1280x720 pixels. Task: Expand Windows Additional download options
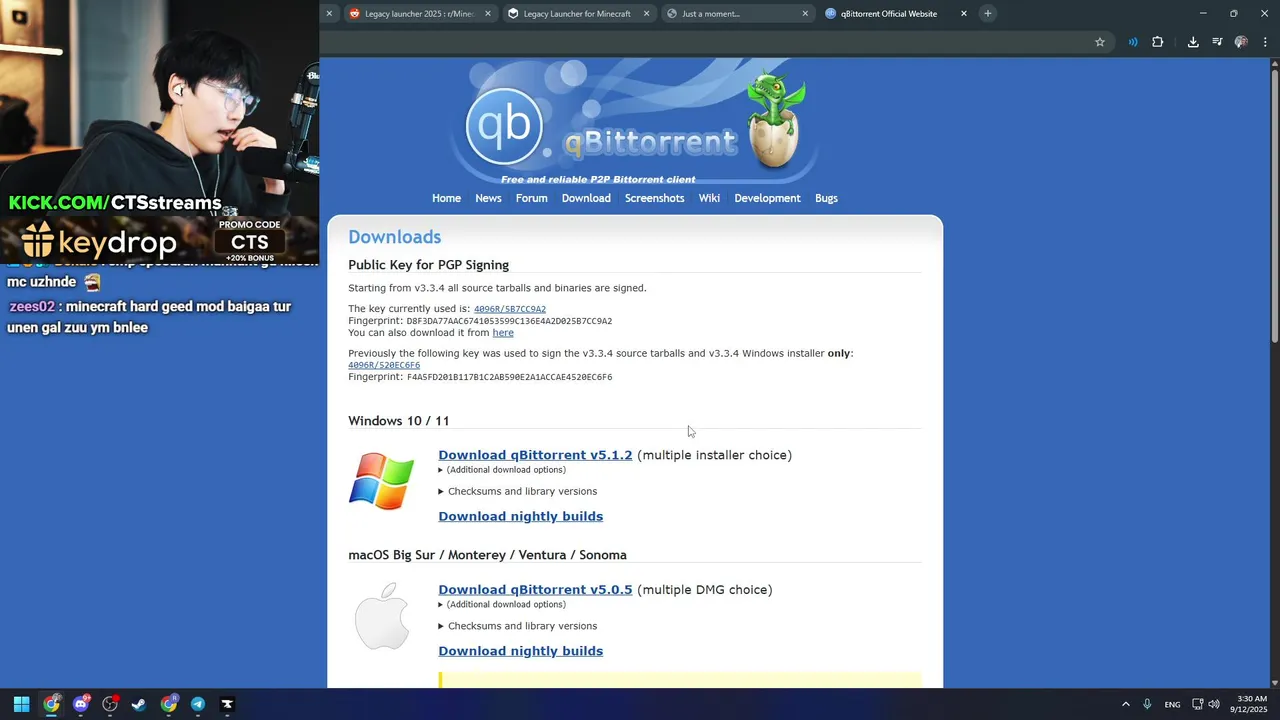click(x=502, y=470)
